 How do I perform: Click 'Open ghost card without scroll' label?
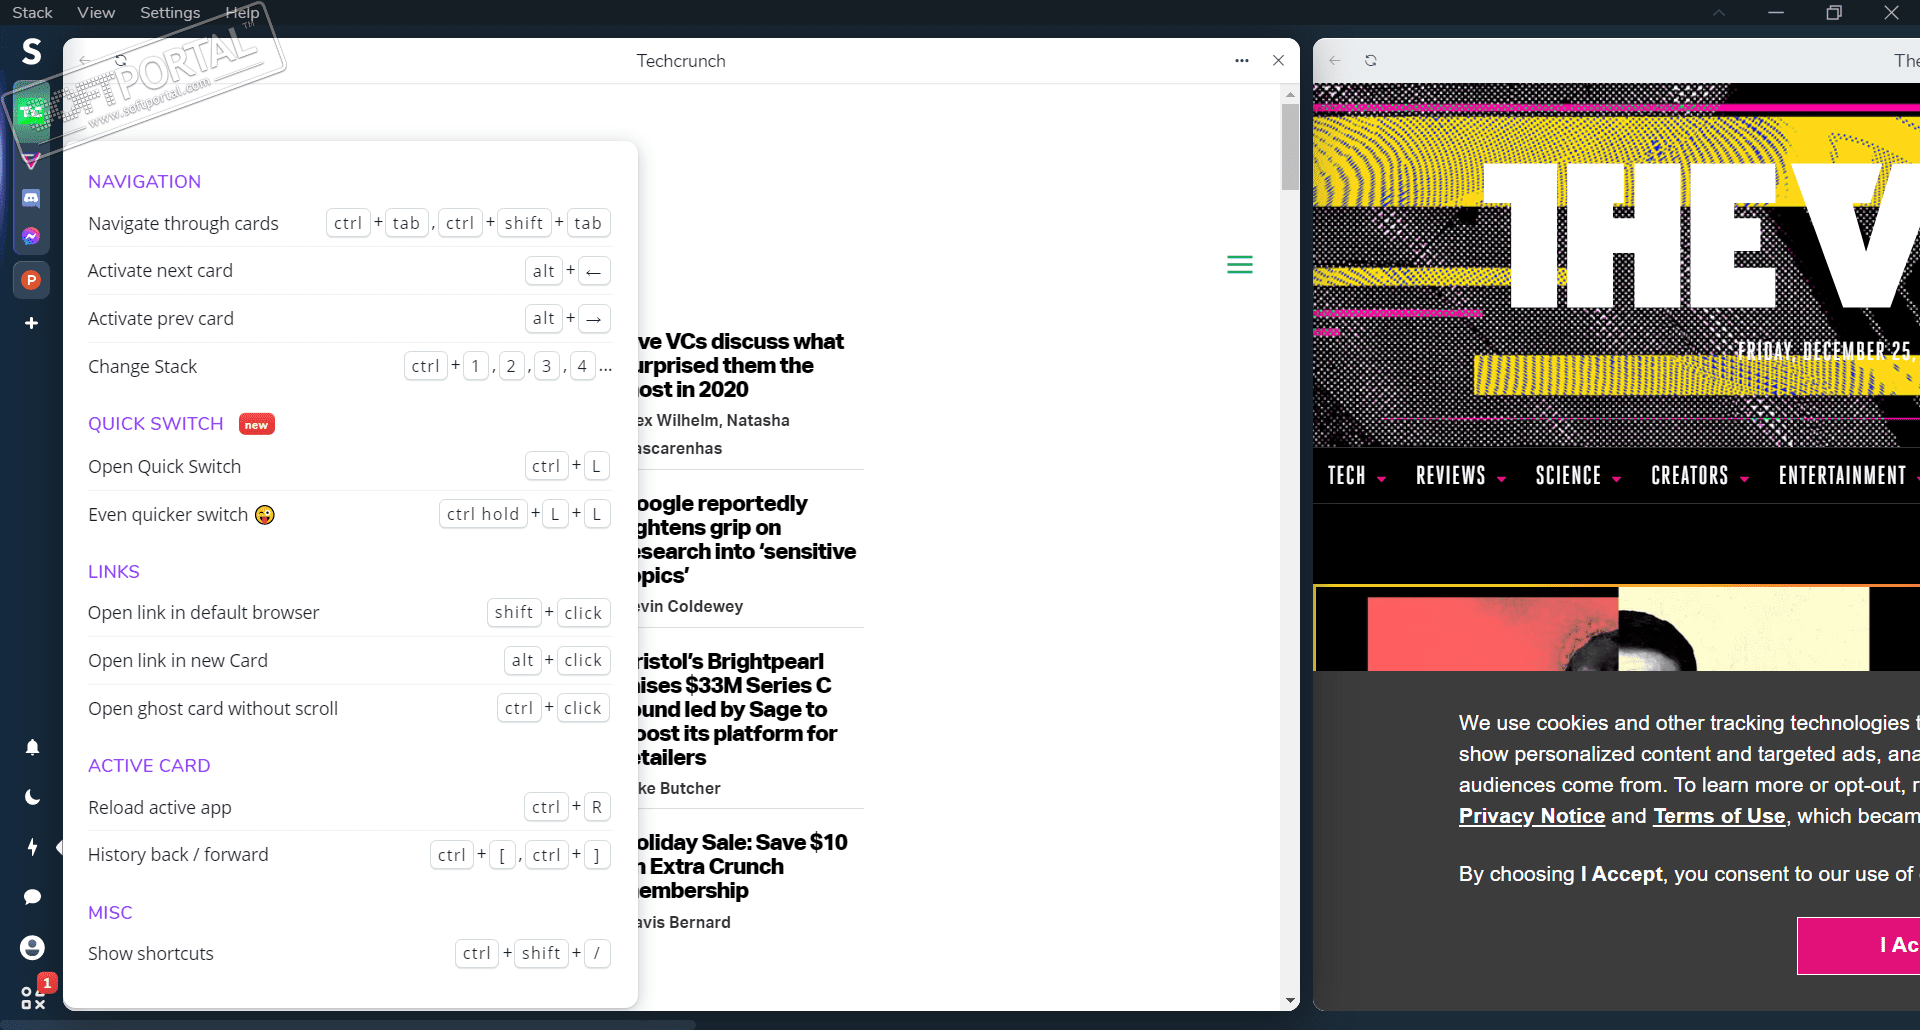[x=213, y=709]
